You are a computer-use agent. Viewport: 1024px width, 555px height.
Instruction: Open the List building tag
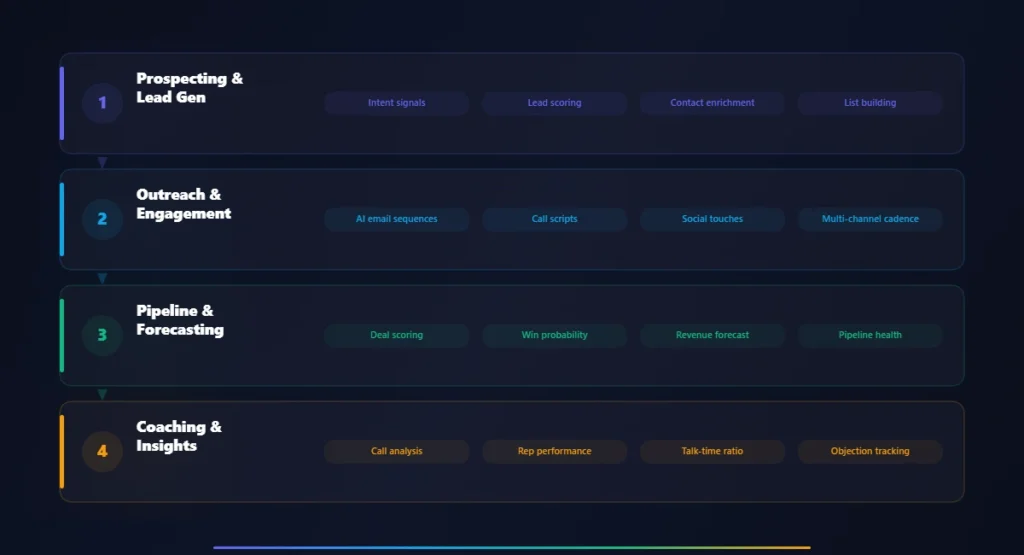(870, 103)
